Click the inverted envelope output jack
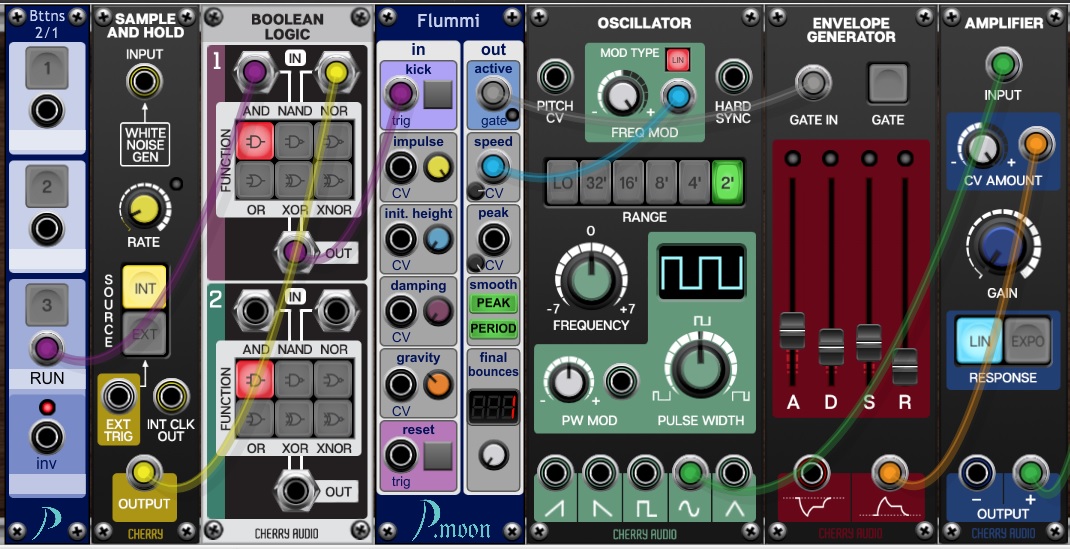 point(812,472)
